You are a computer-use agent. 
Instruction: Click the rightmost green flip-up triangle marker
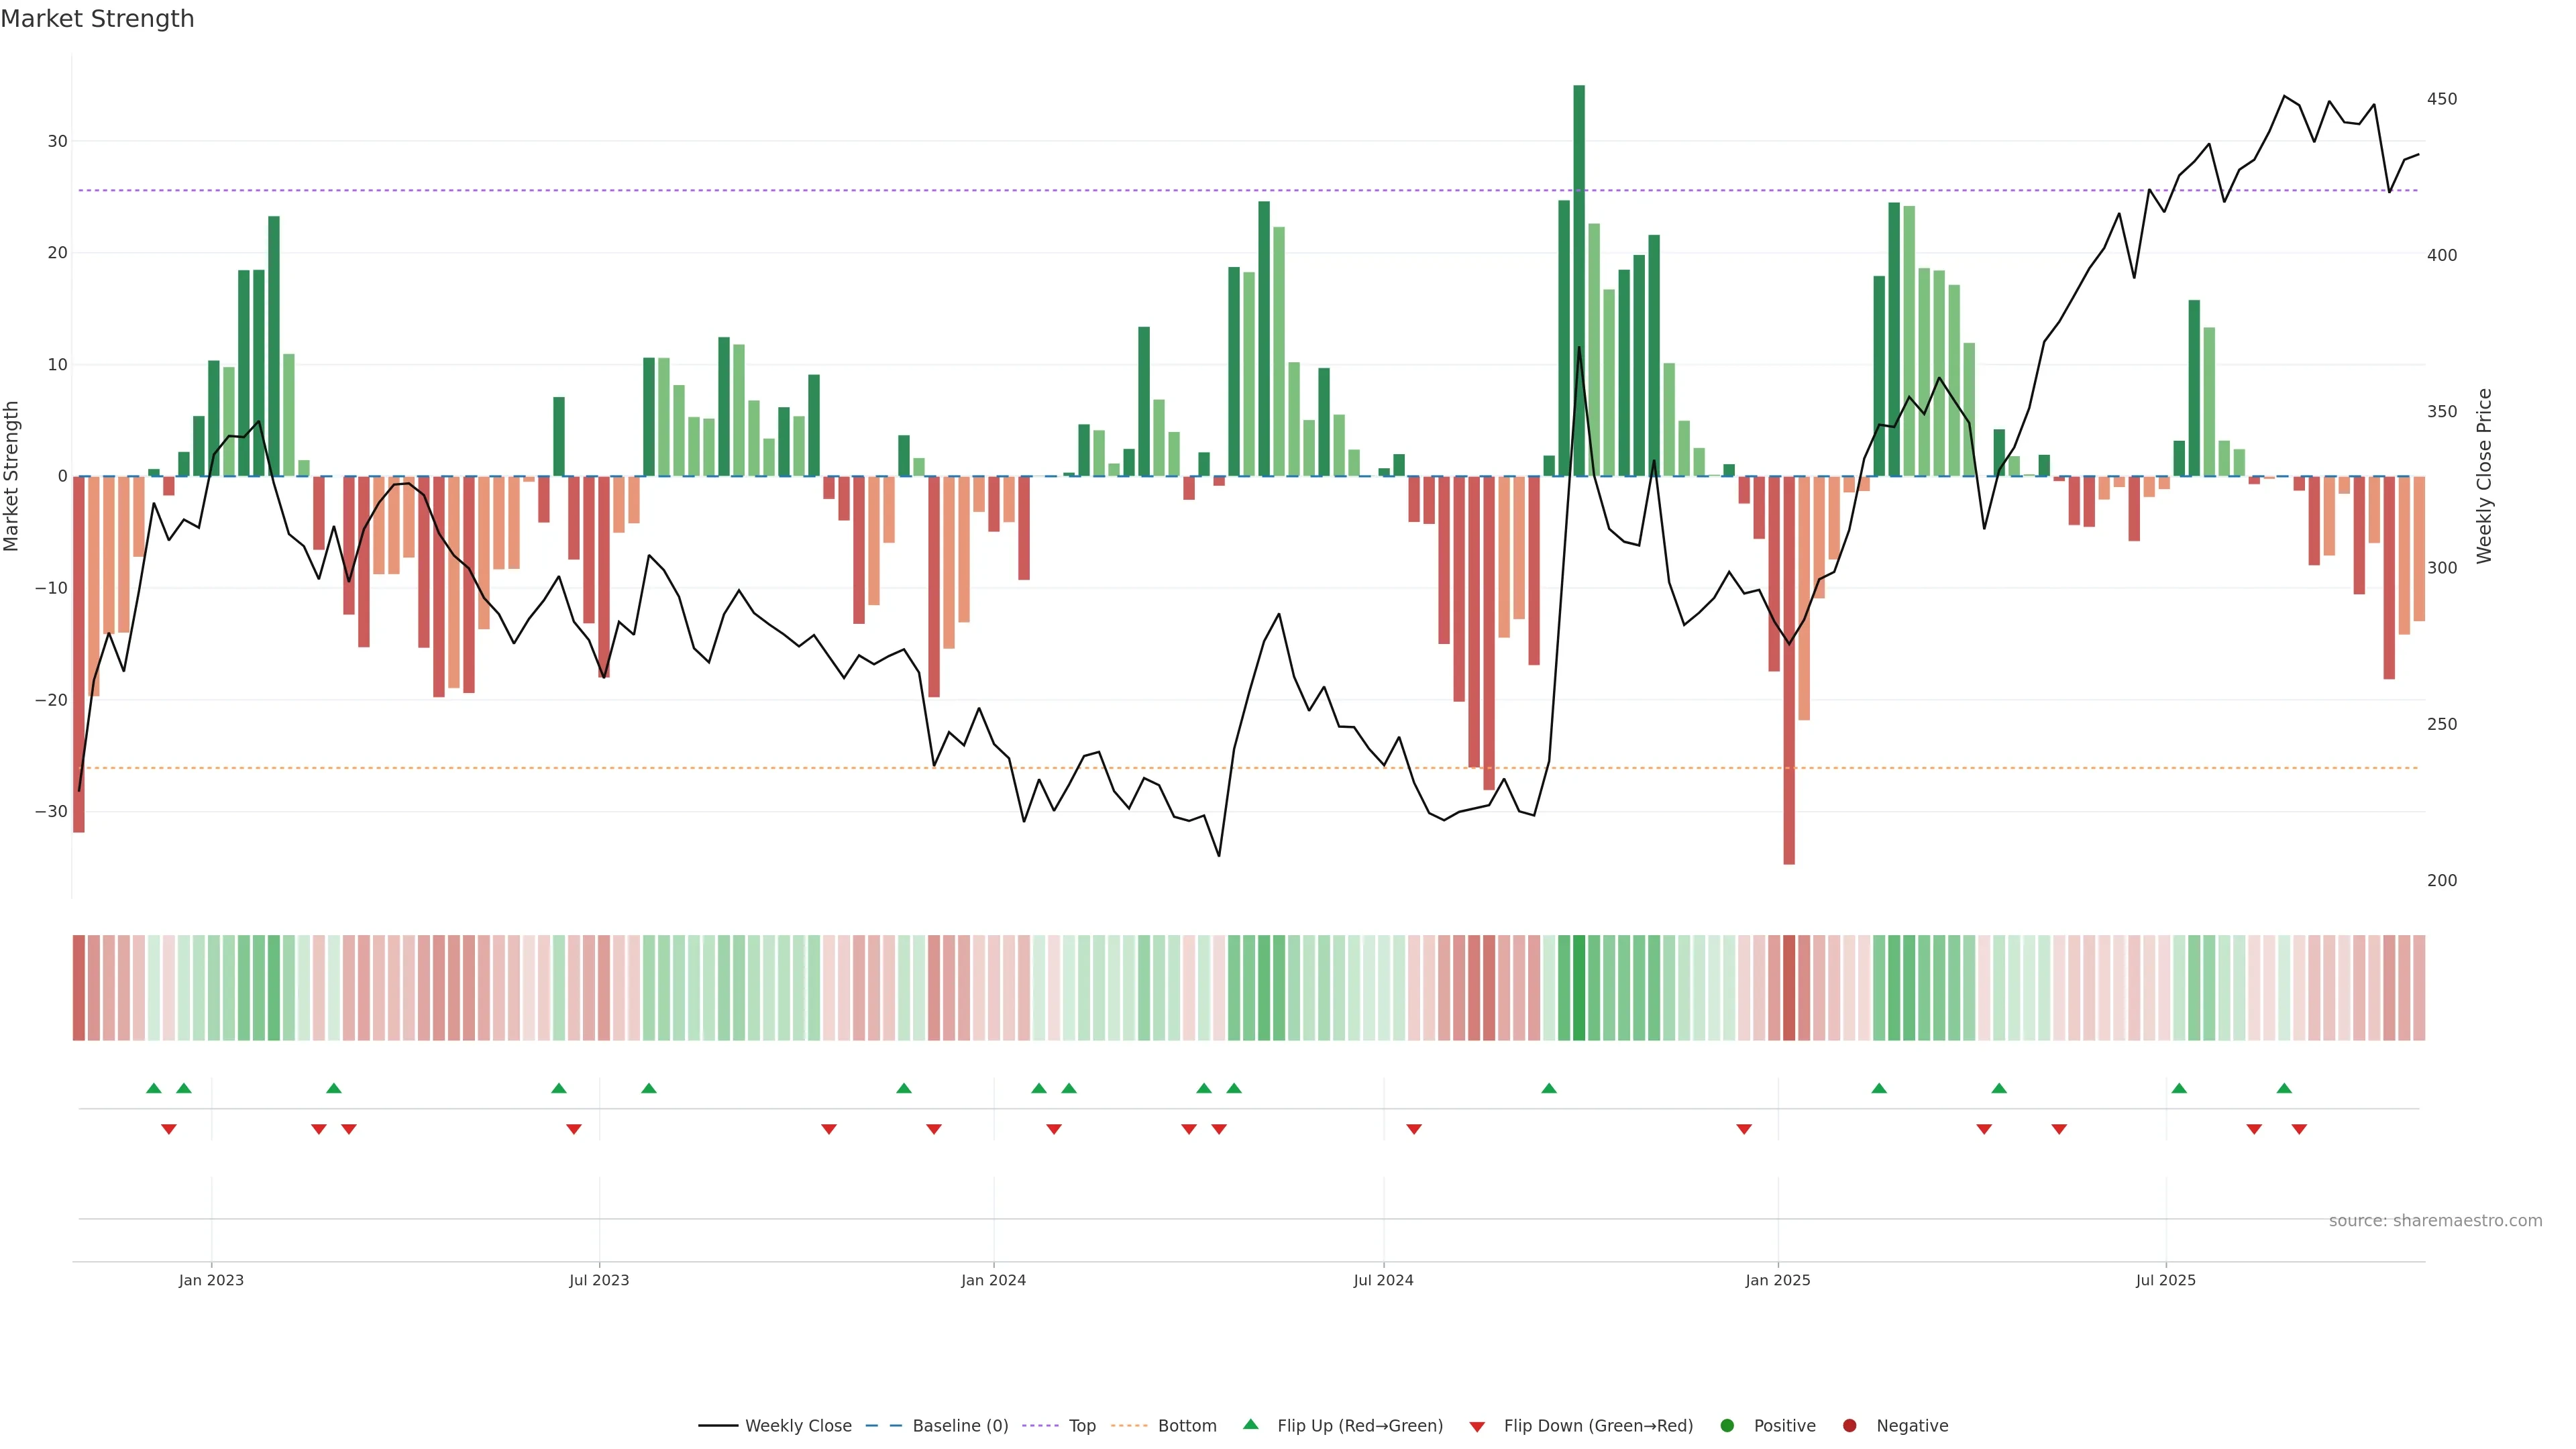click(x=2284, y=1088)
